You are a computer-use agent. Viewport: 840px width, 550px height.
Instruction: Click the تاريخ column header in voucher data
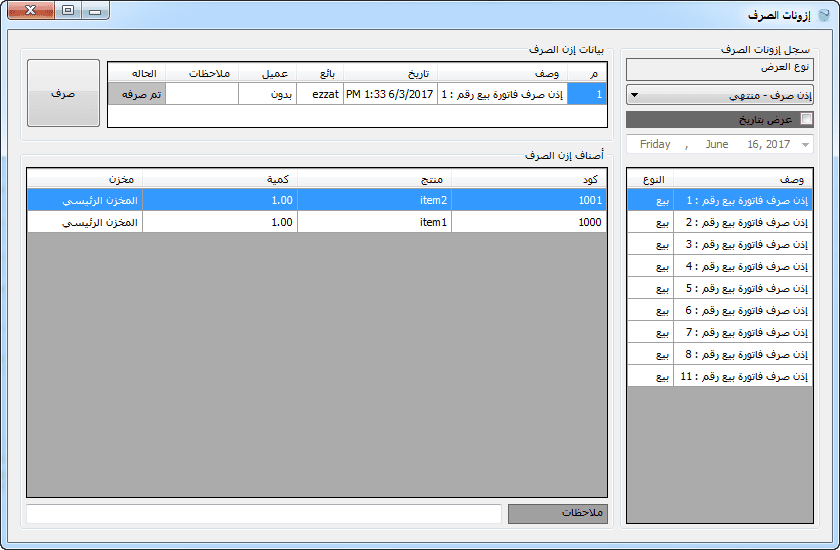point(390,74)
